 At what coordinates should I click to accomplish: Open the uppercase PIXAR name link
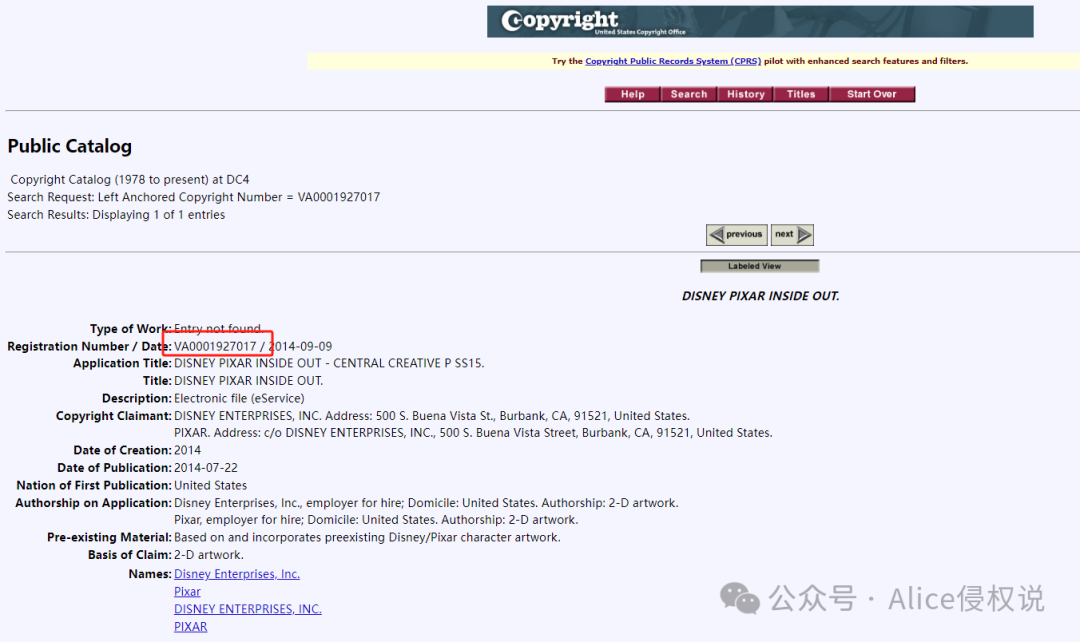(191, 627)
